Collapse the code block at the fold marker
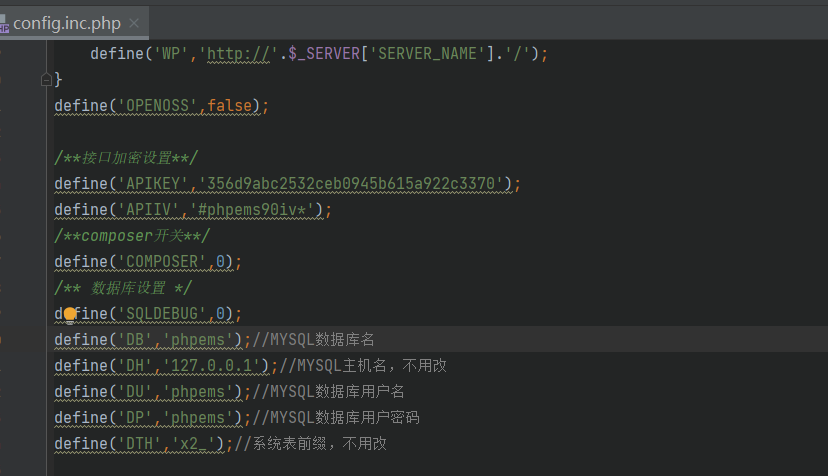The height and width of the screenshot is (476, 828). 46,80
